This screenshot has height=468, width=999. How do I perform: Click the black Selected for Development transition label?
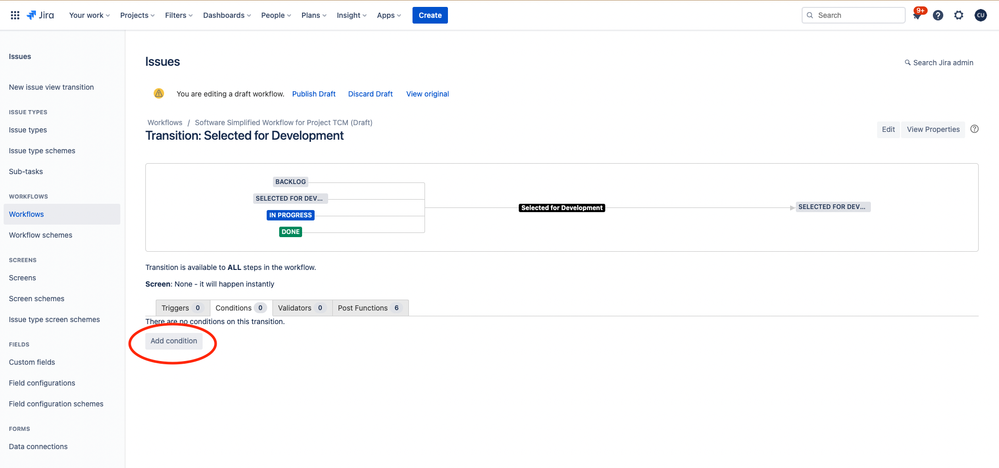(x=562, y=208)
